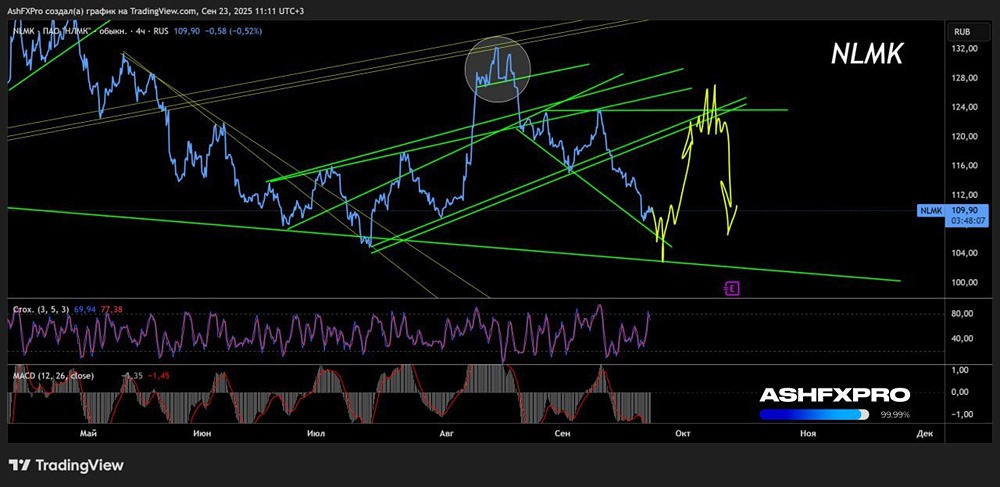1000x487 pixels.
Task: Click the purple earnings E marker
Action: pos(733,289)
